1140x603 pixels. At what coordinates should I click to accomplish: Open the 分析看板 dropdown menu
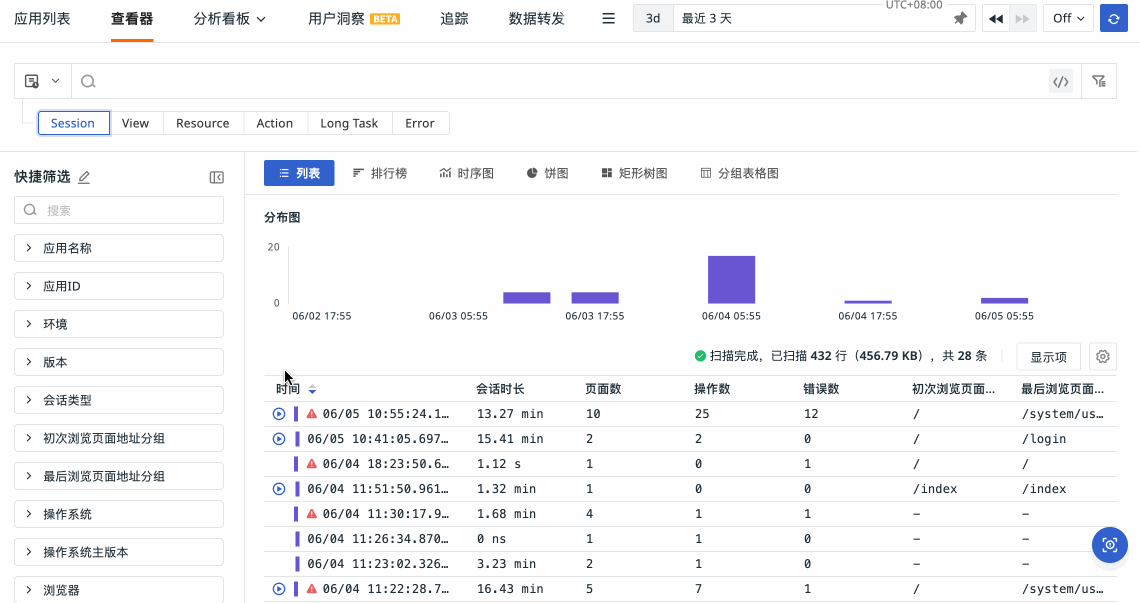click(229, 19)
